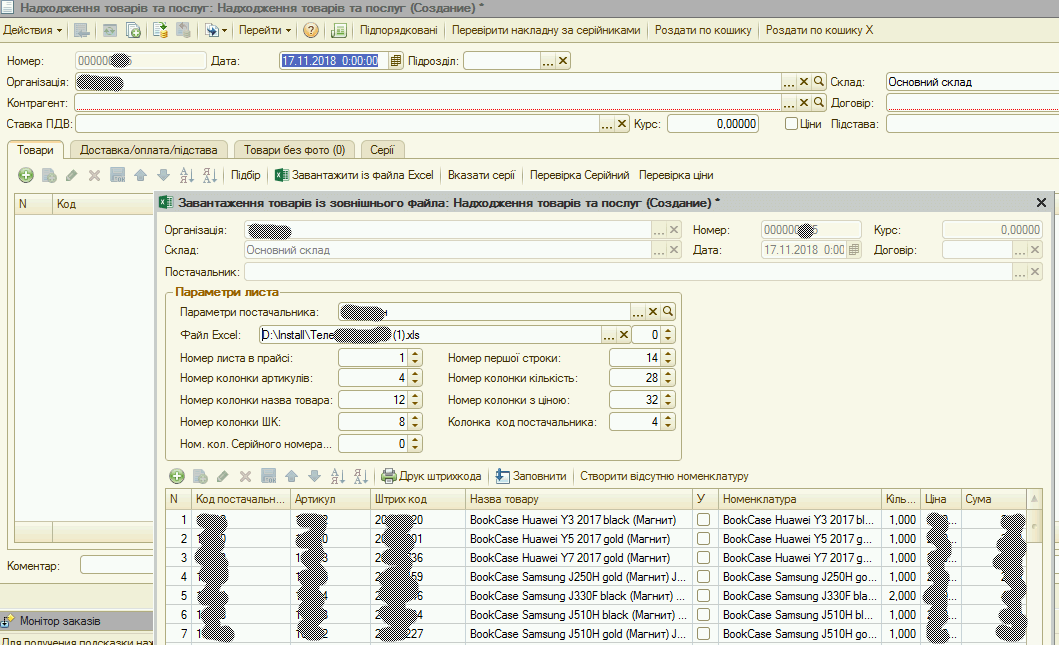Open selection list for Параметри постачальника
The image size is (1059, 645).
tap(637, 312)
